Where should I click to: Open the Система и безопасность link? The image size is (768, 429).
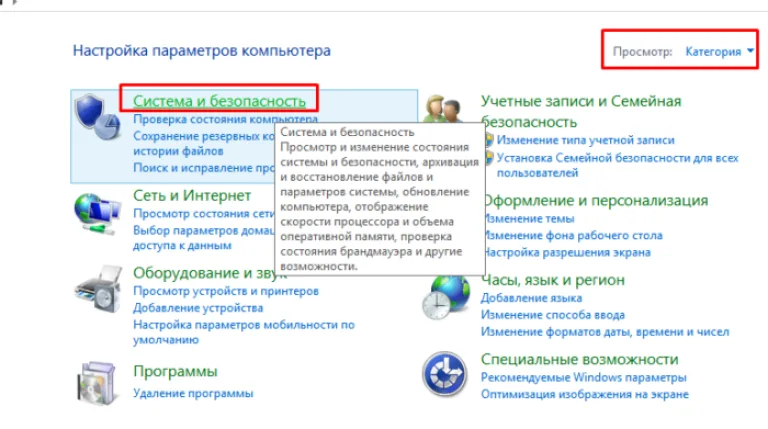(x=219, y=101)
